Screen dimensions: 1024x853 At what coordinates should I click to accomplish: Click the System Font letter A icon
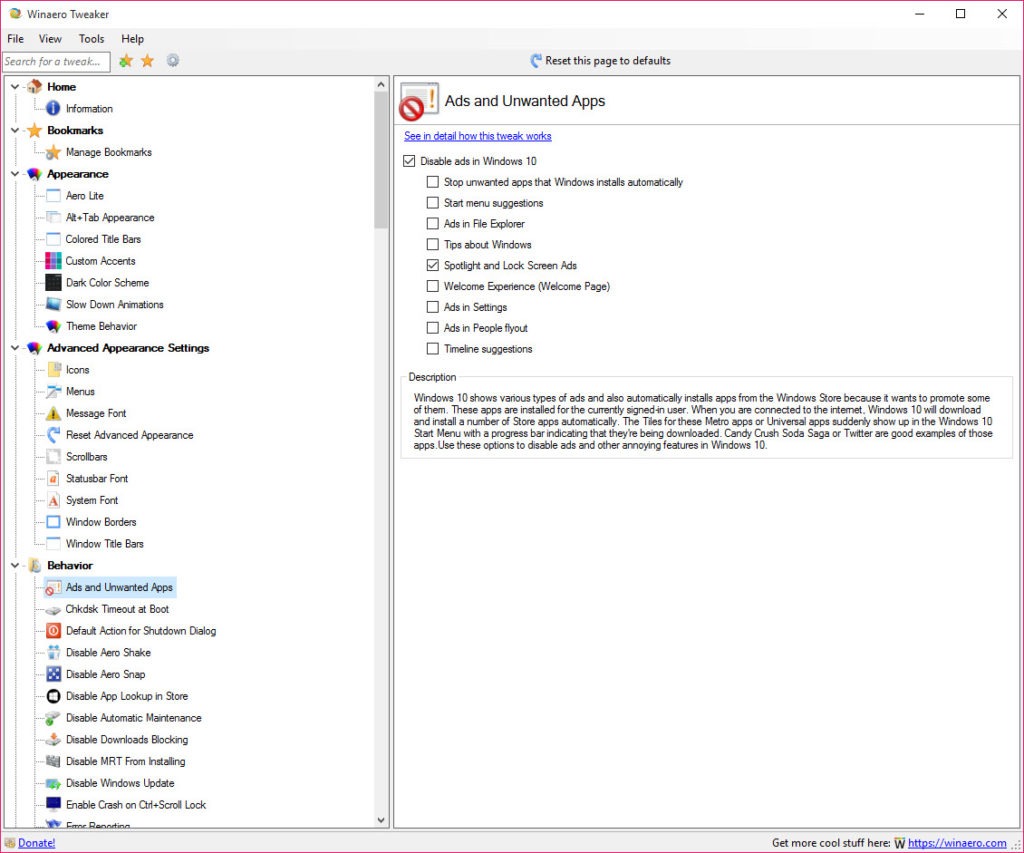(53, 500)
